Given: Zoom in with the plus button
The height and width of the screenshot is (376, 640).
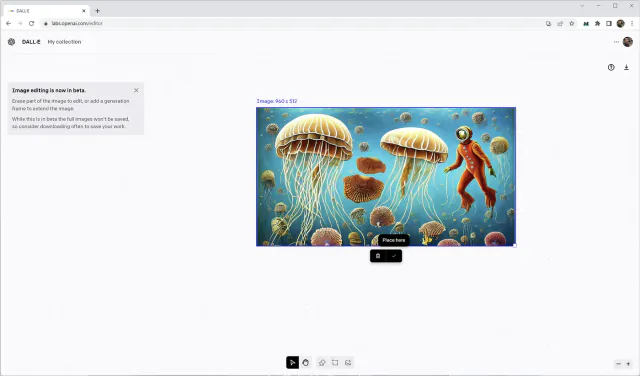Looking at the screenshot, I should pos(628,363).
